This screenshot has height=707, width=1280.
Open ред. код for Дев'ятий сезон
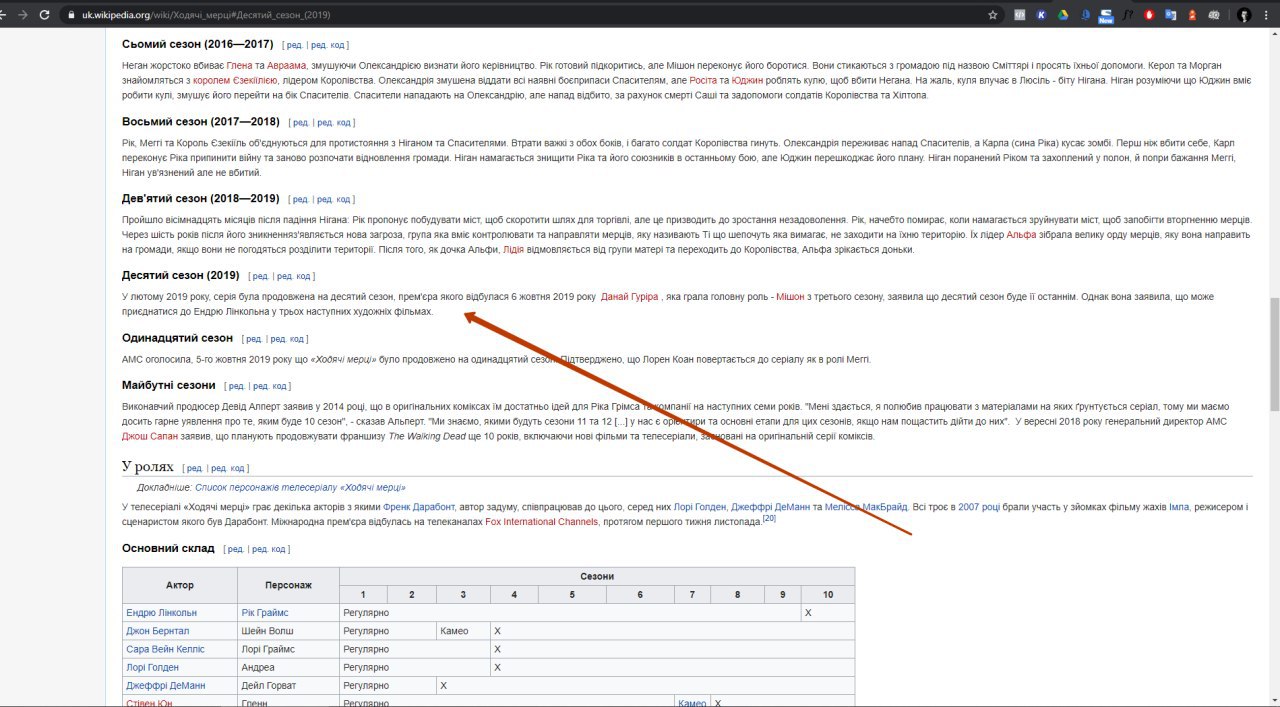[x=334, y=200]
